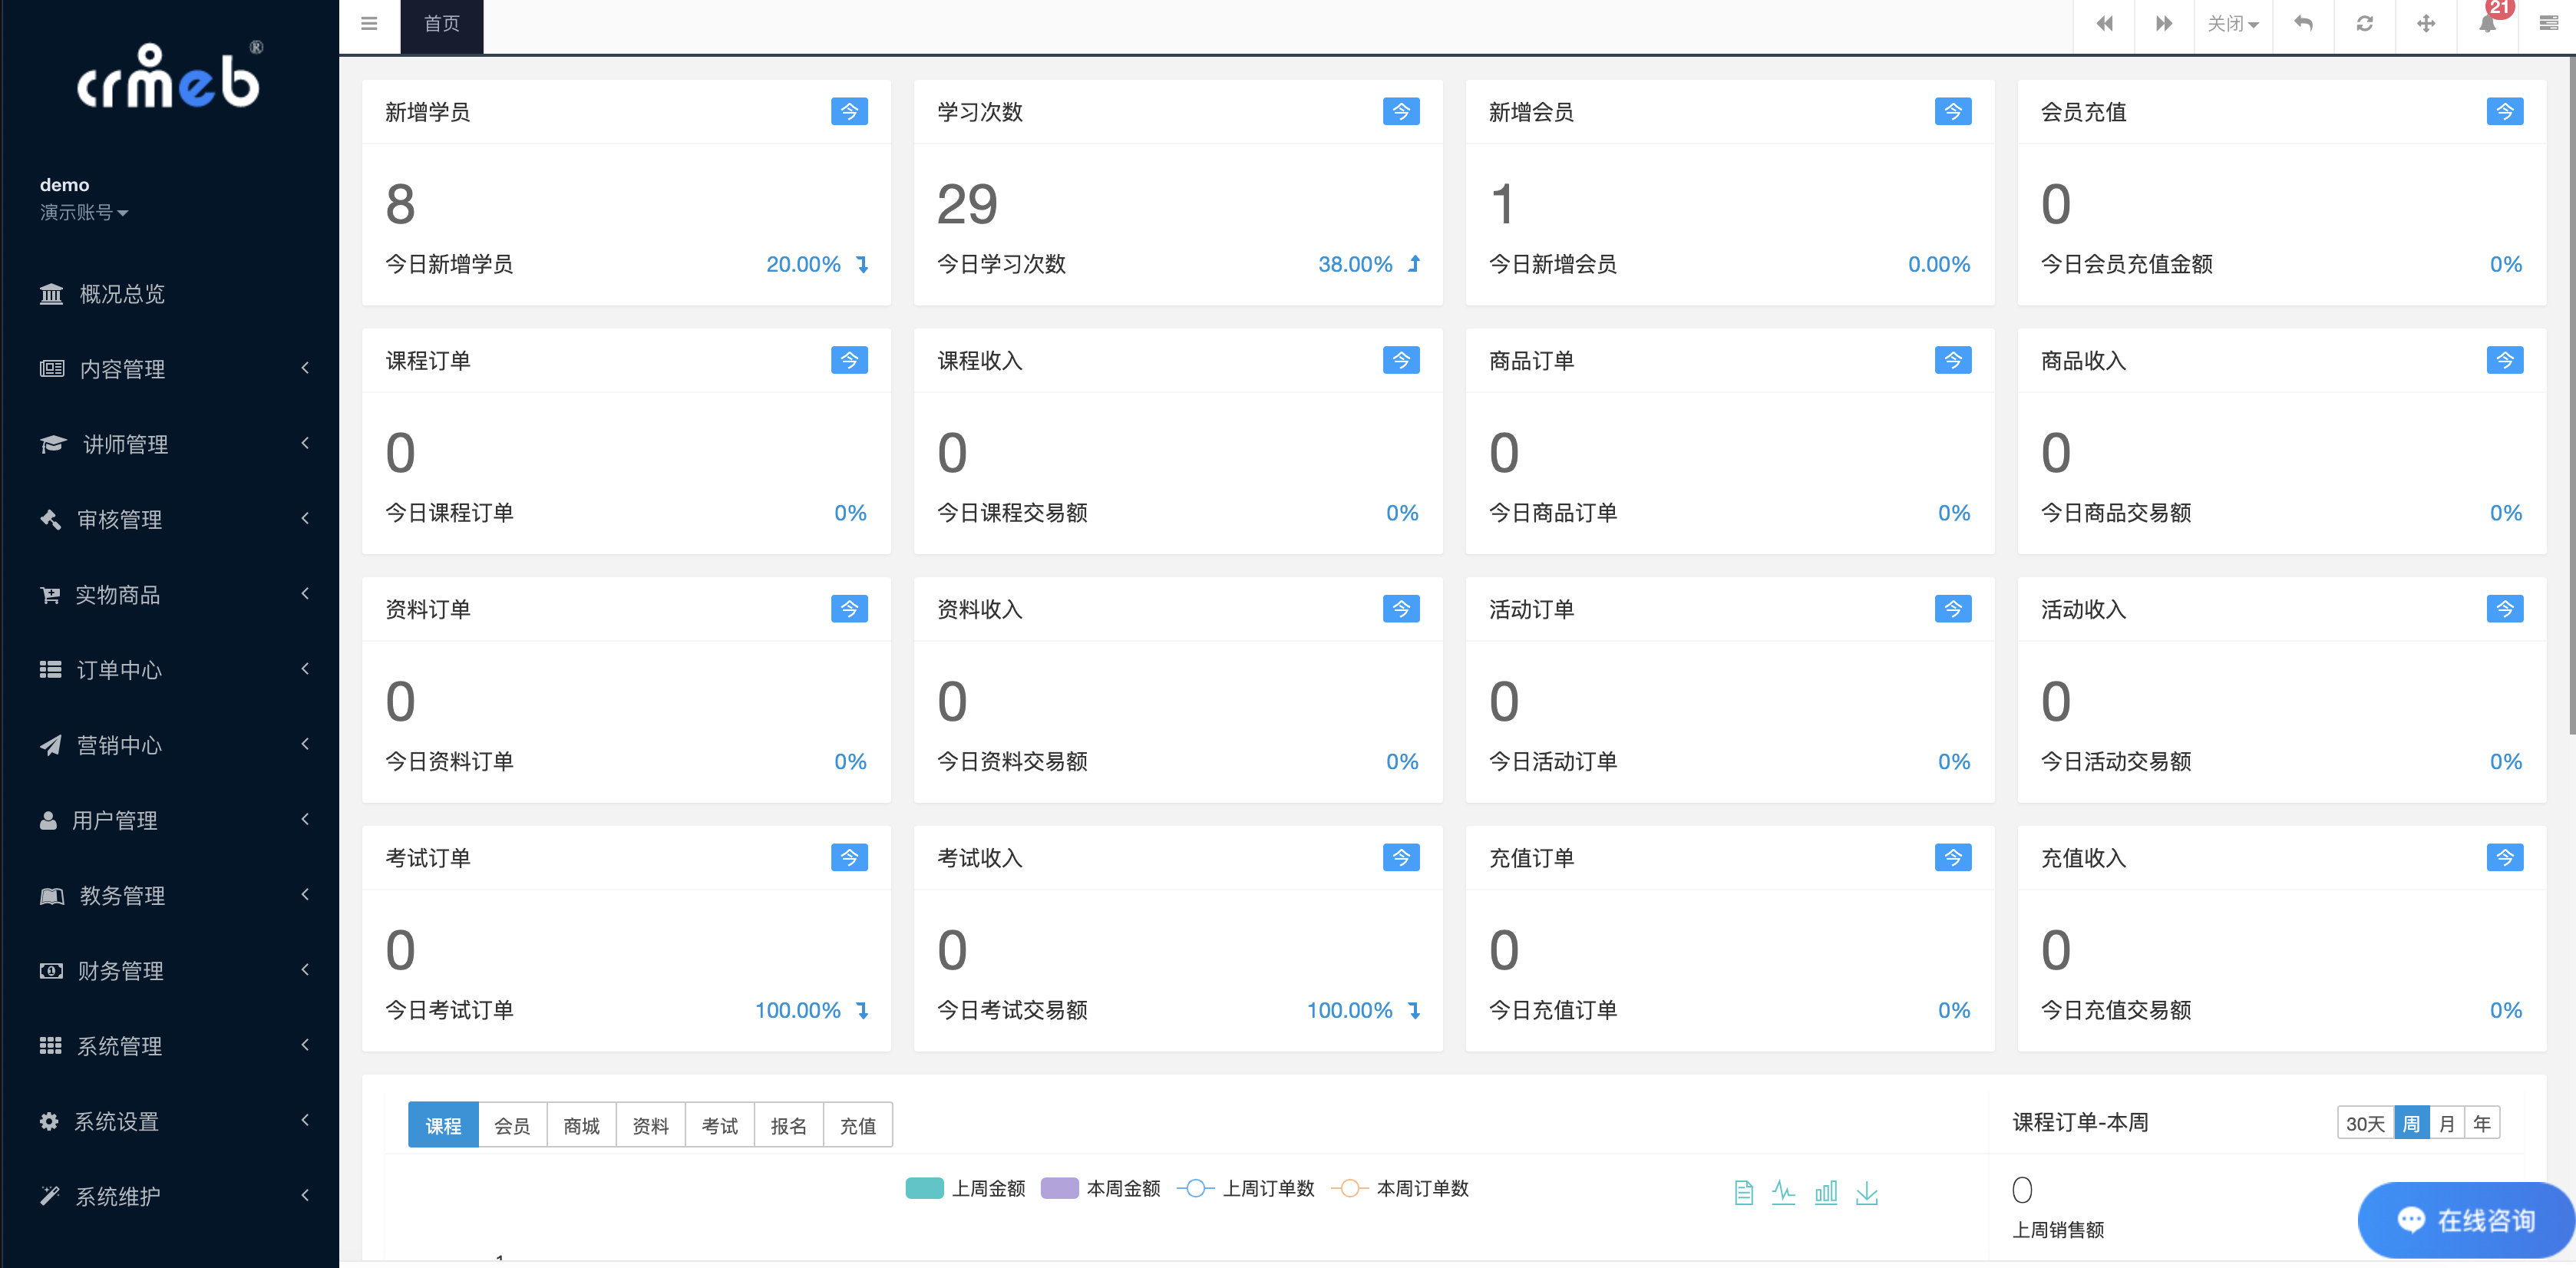
Task: Expand 实物商品 sidebar menu
Action: pyautogui.click(x=170, y=595)
